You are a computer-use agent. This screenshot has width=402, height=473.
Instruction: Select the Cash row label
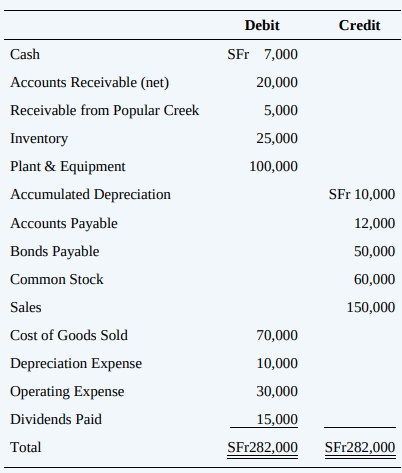[x=25, y=54]
